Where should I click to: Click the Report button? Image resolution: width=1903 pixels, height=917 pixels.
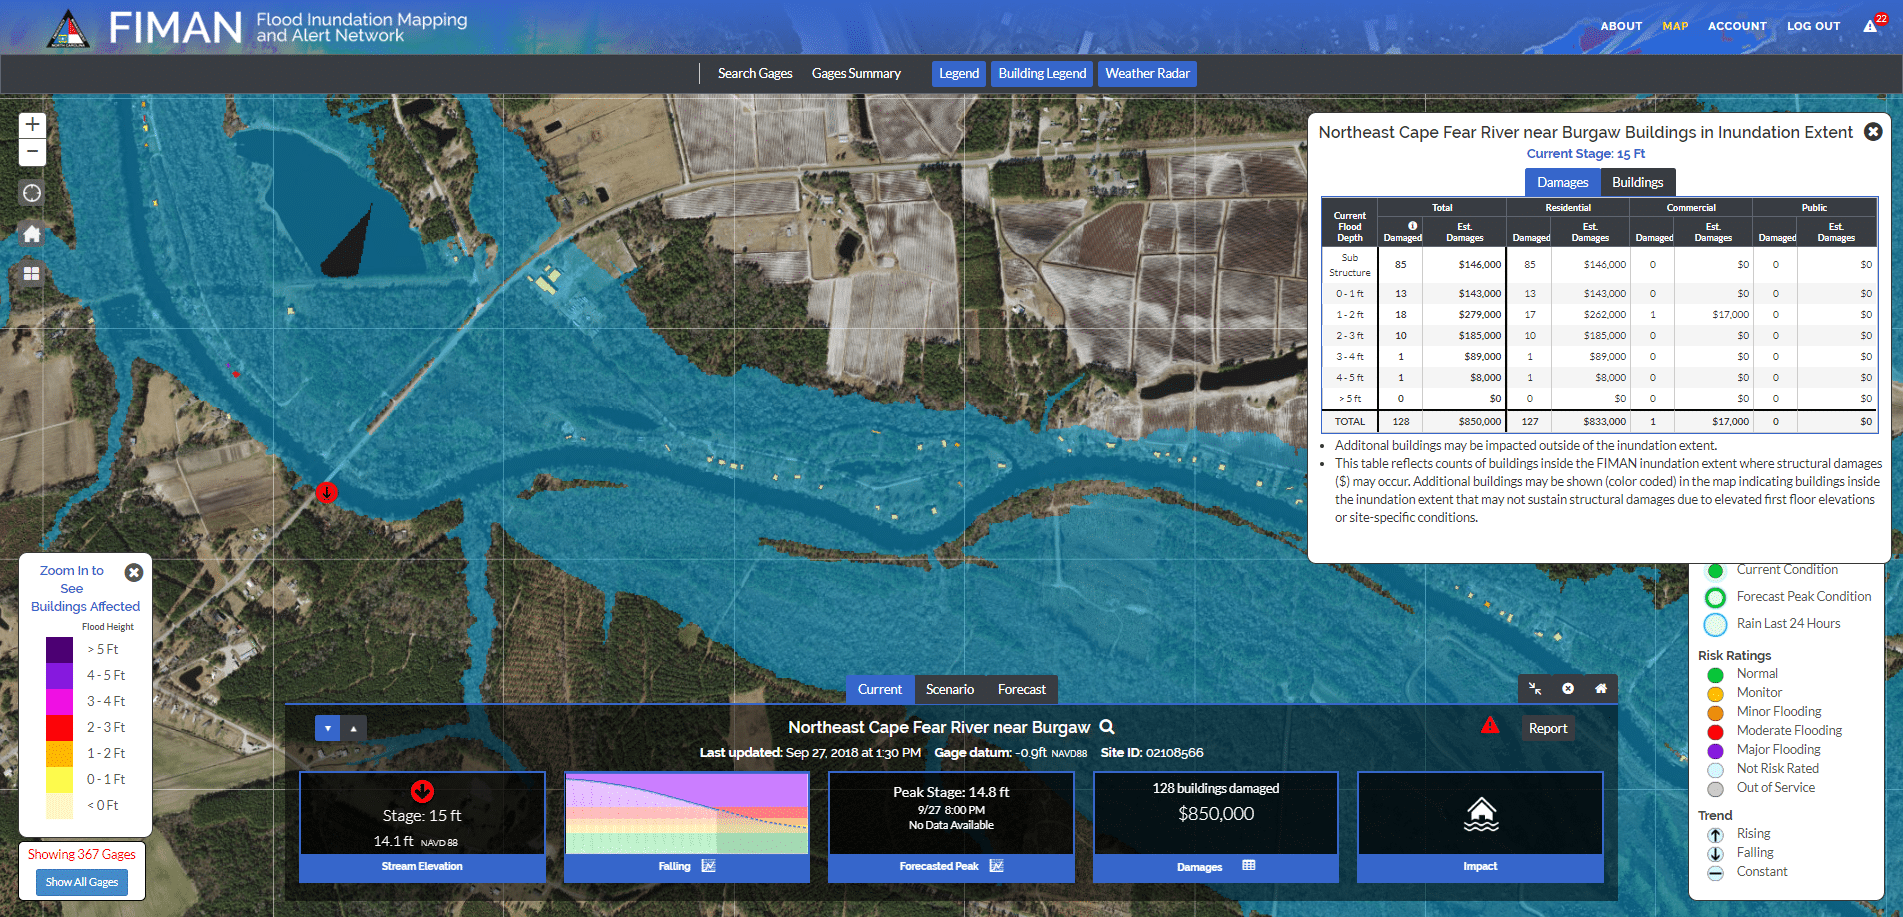point(1547,728)
